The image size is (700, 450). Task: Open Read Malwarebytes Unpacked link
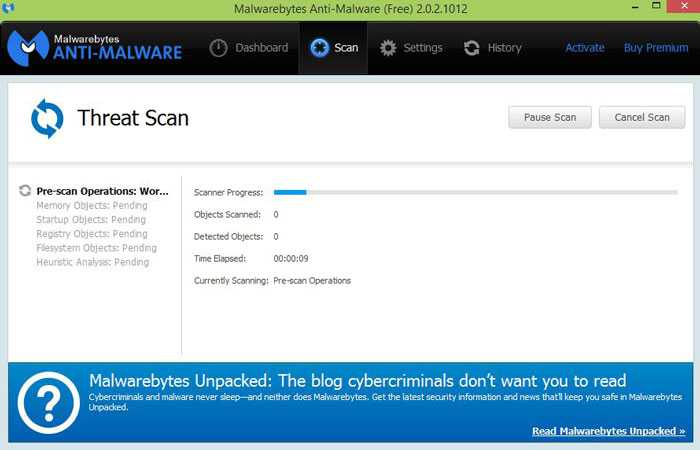tap(608, 431)
